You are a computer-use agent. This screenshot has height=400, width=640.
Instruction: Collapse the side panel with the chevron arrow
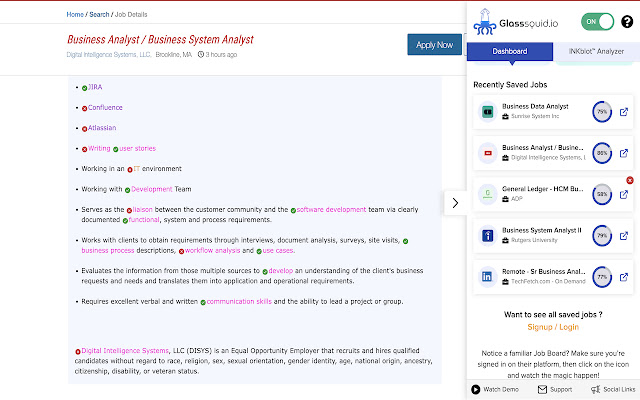(456, 203)
